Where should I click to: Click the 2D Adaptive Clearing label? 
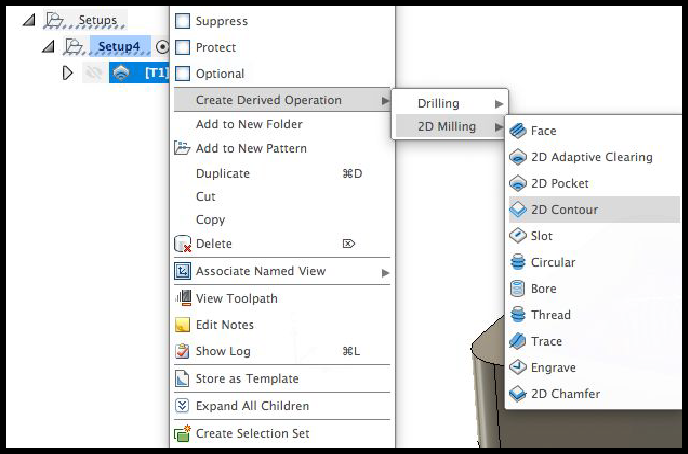pos(591,157)
